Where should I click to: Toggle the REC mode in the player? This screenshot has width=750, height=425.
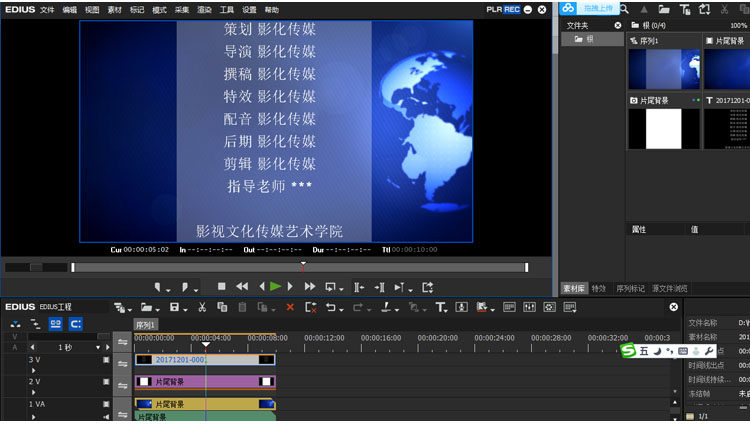(x=512, y=9)
